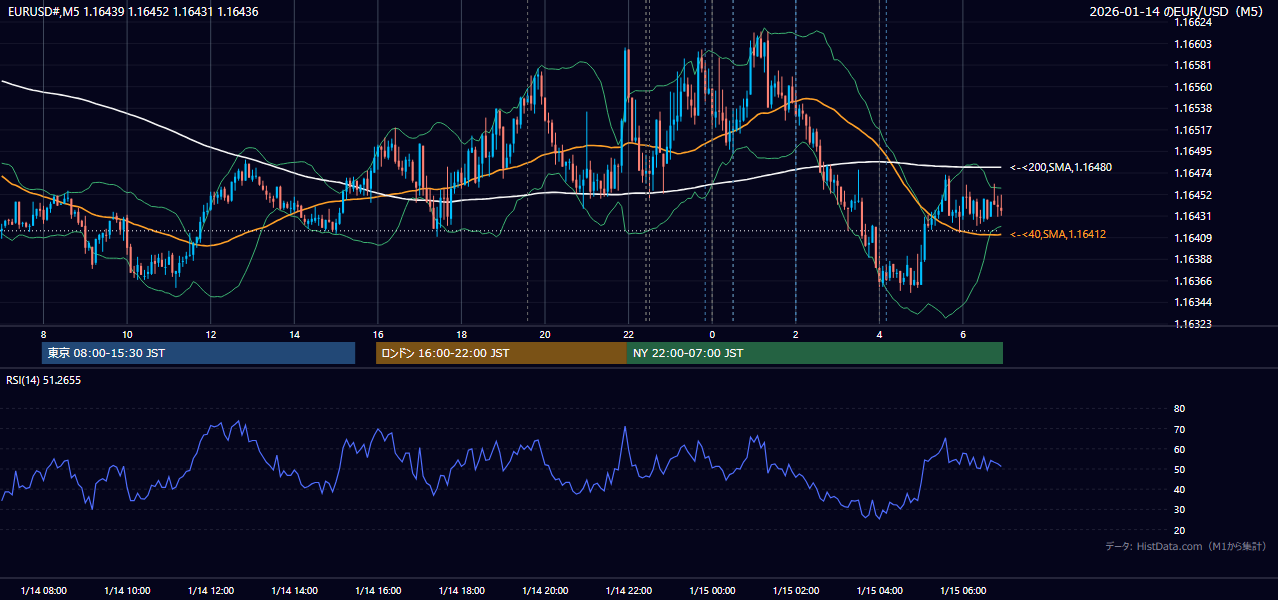Click hour label 14 under the price chart
The image size is (1278, 600).
pos(294,334)
